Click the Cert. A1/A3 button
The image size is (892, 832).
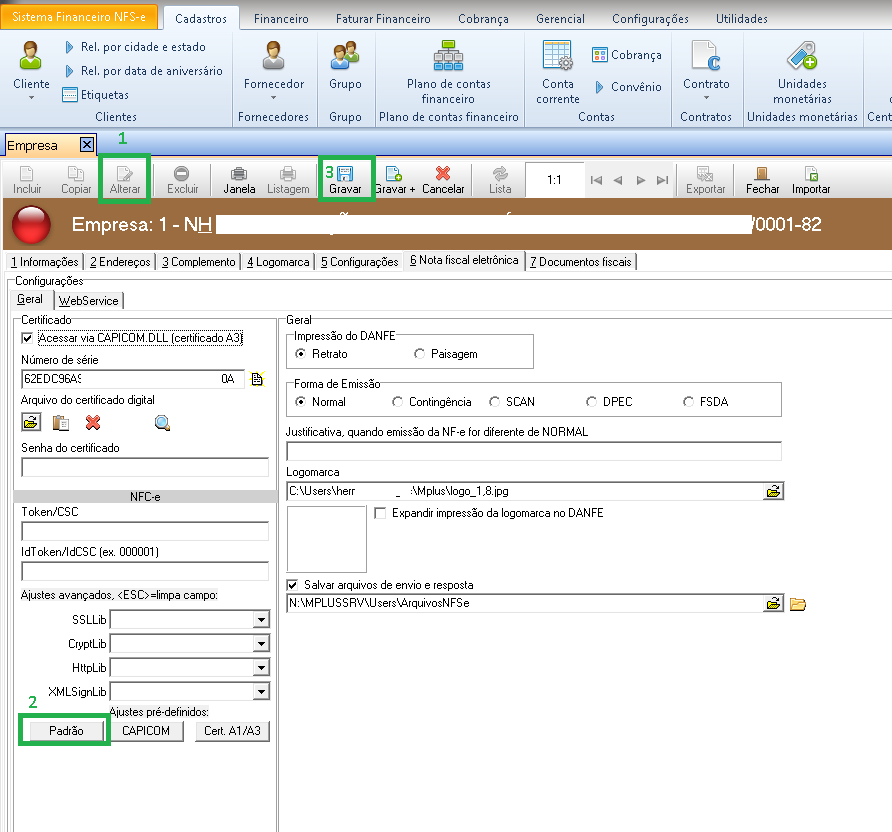(232, 731)
